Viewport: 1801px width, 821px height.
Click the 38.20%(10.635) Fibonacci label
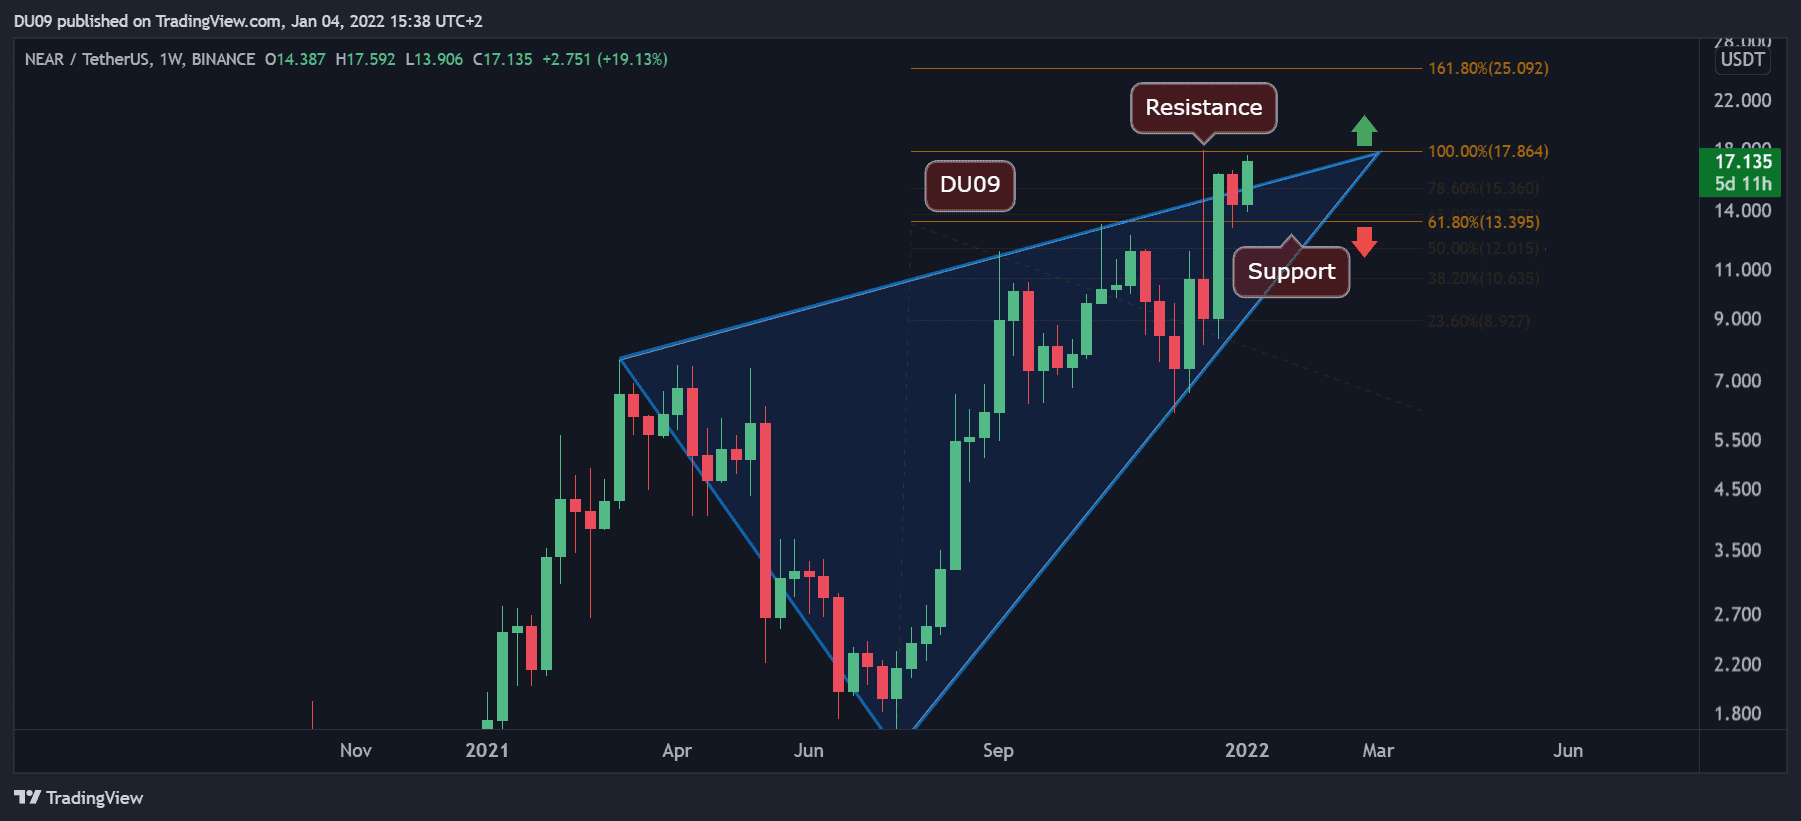(x=1484, y=278)
